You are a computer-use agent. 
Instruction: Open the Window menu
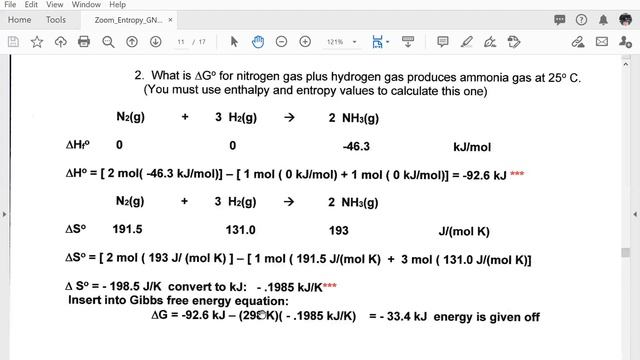click(x=86, y=4)
